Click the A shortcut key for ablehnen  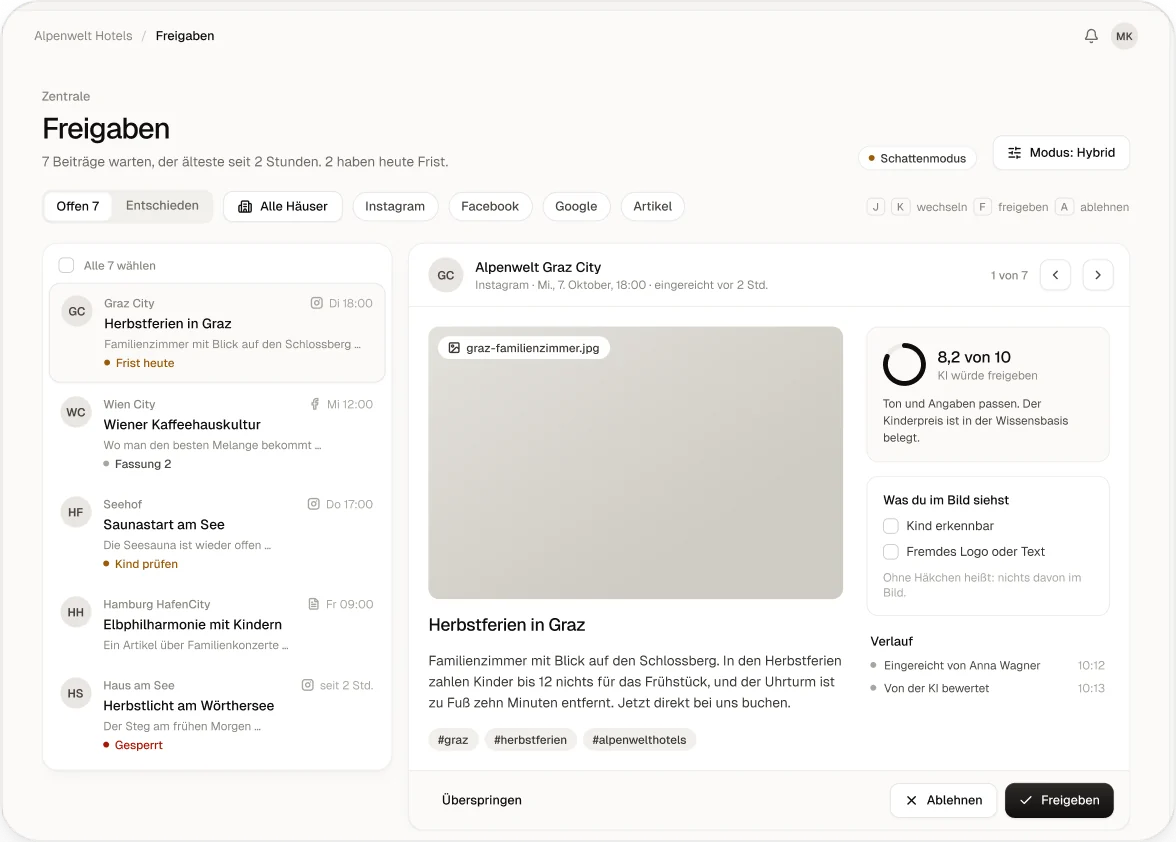pos(1064,207)
